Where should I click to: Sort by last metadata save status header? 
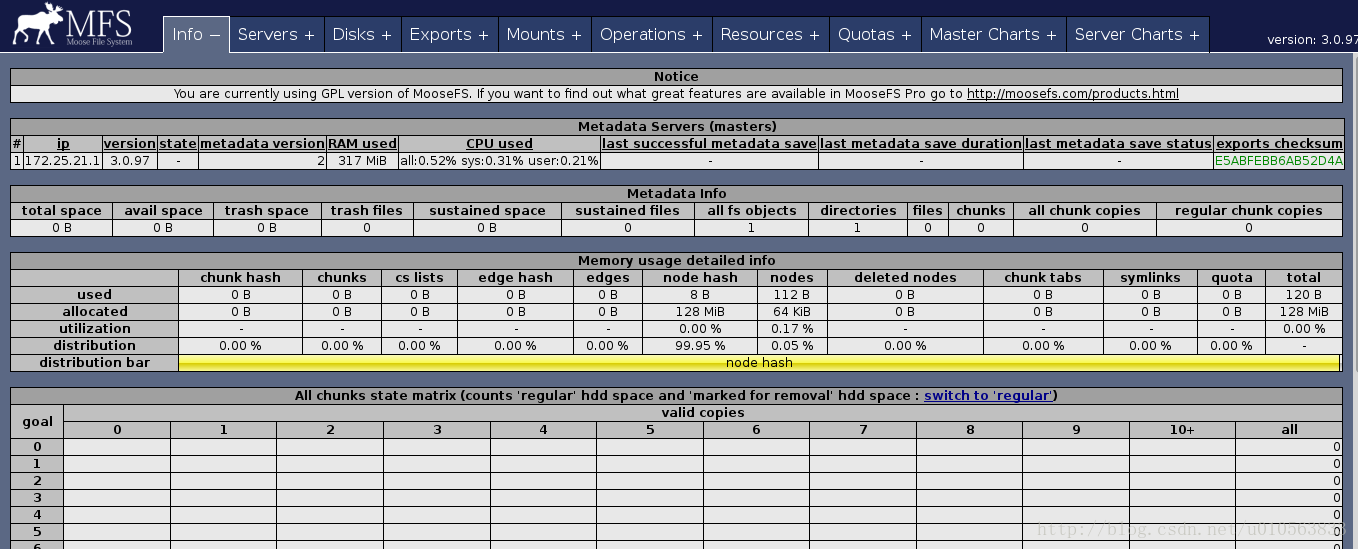point(1119,144)
